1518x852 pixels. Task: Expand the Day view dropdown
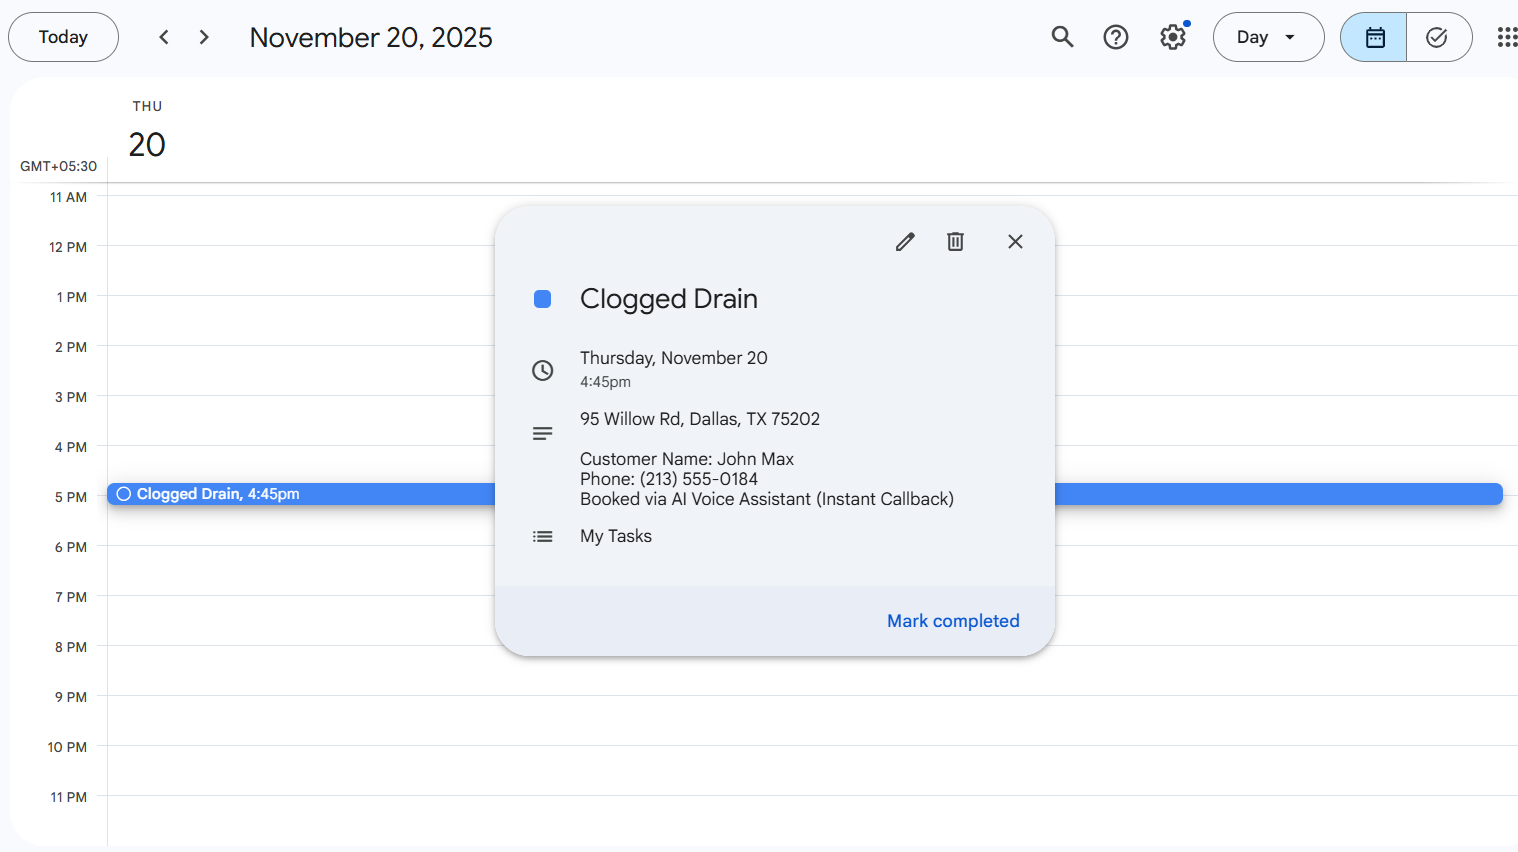pos(1267,37)
